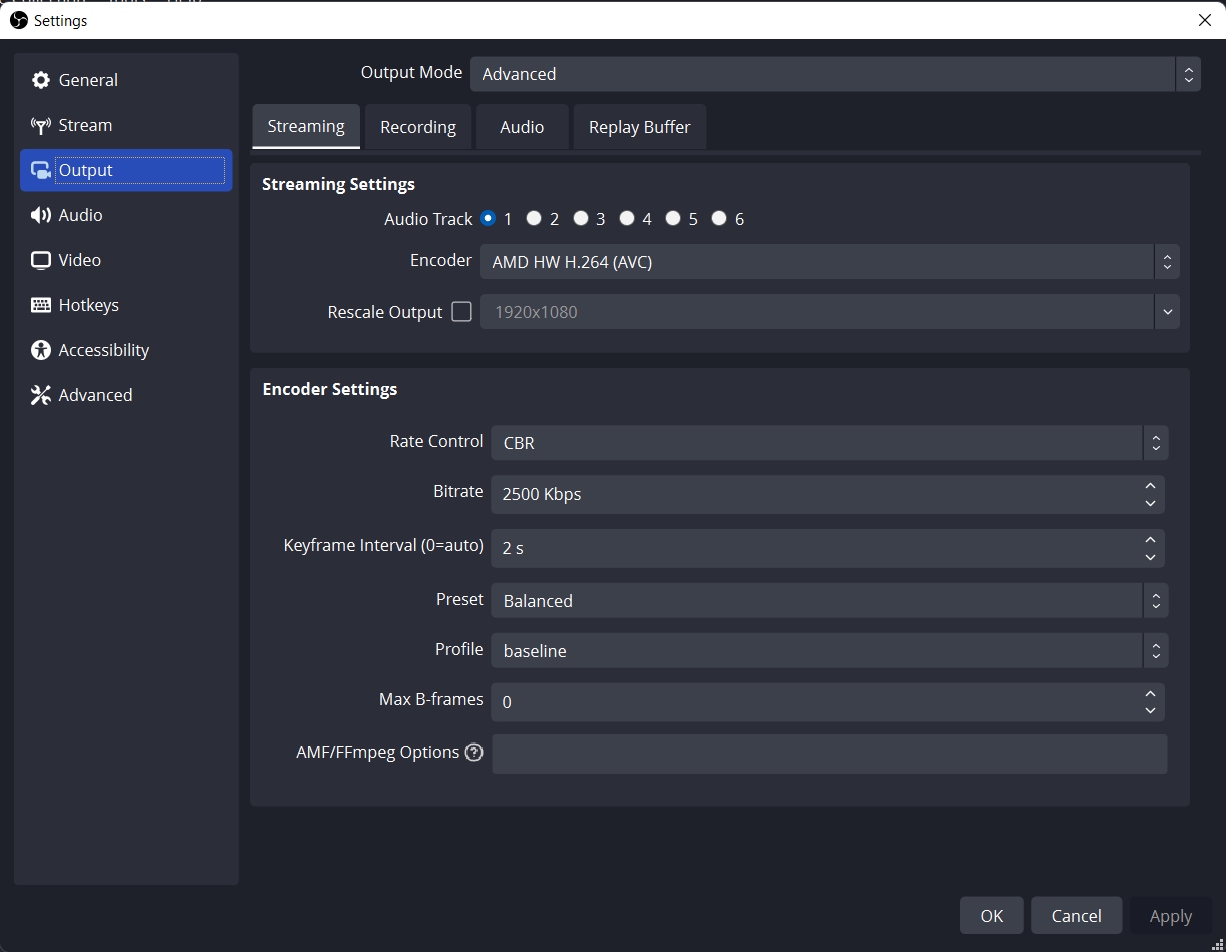Open Advanced settings via wrench icon
The width and height of the screenshot is (1226, 952).
tap(40, 395)
